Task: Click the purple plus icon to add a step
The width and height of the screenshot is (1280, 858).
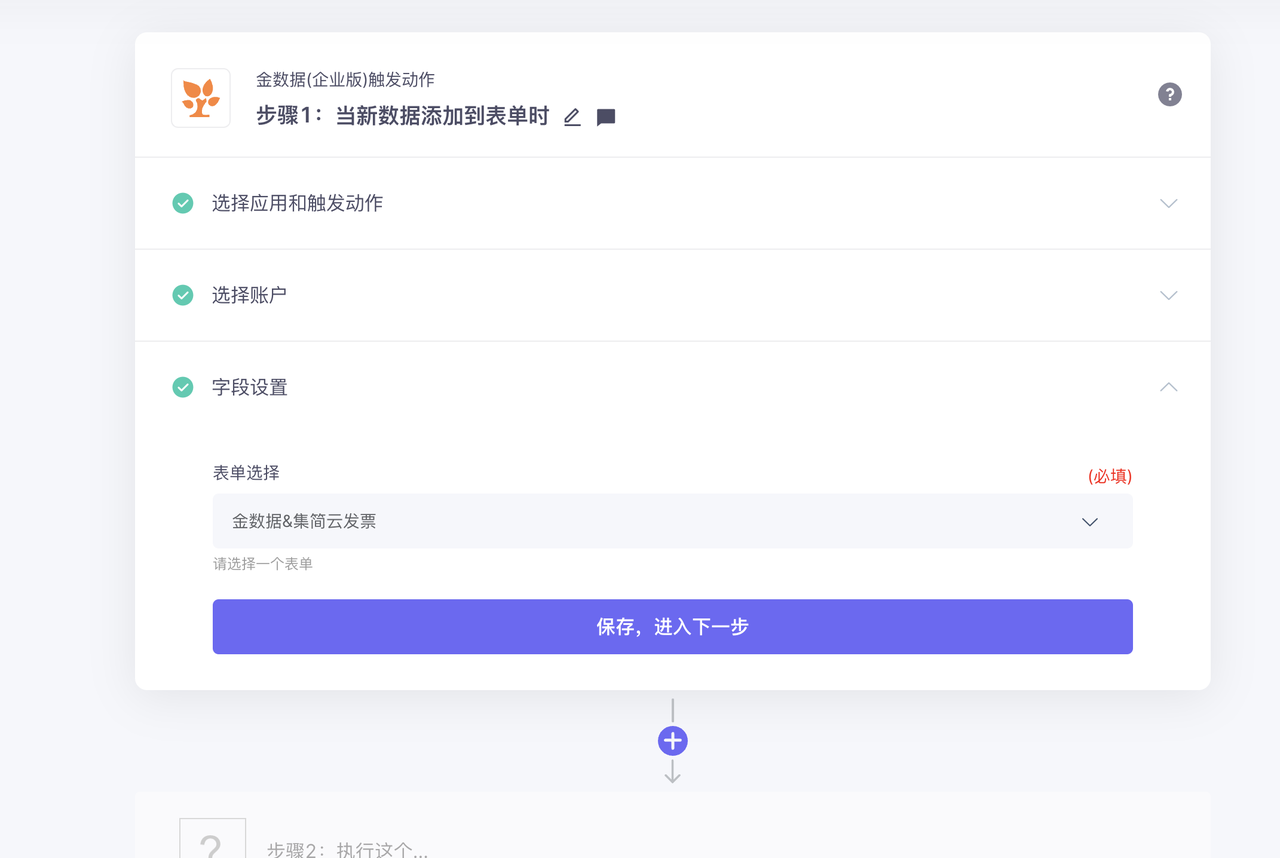Action: pyautogui.click(x=672, y=741)
